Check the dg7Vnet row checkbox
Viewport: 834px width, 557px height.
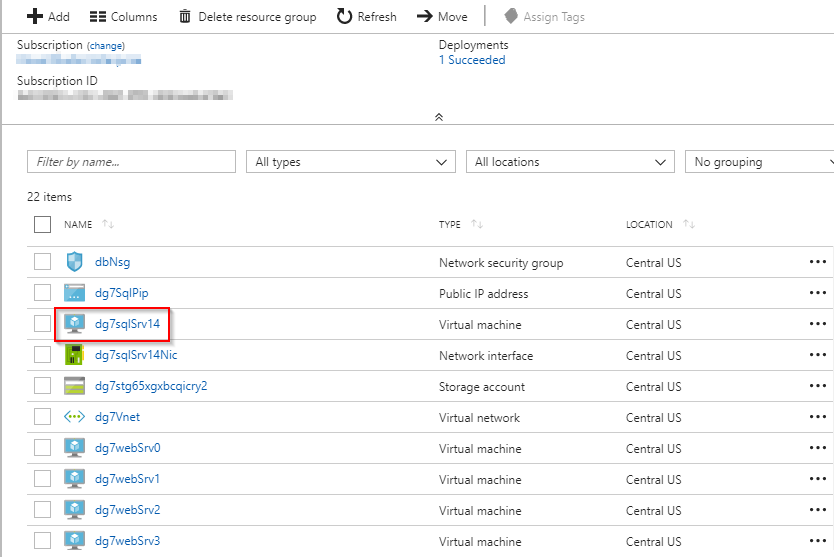43,417
